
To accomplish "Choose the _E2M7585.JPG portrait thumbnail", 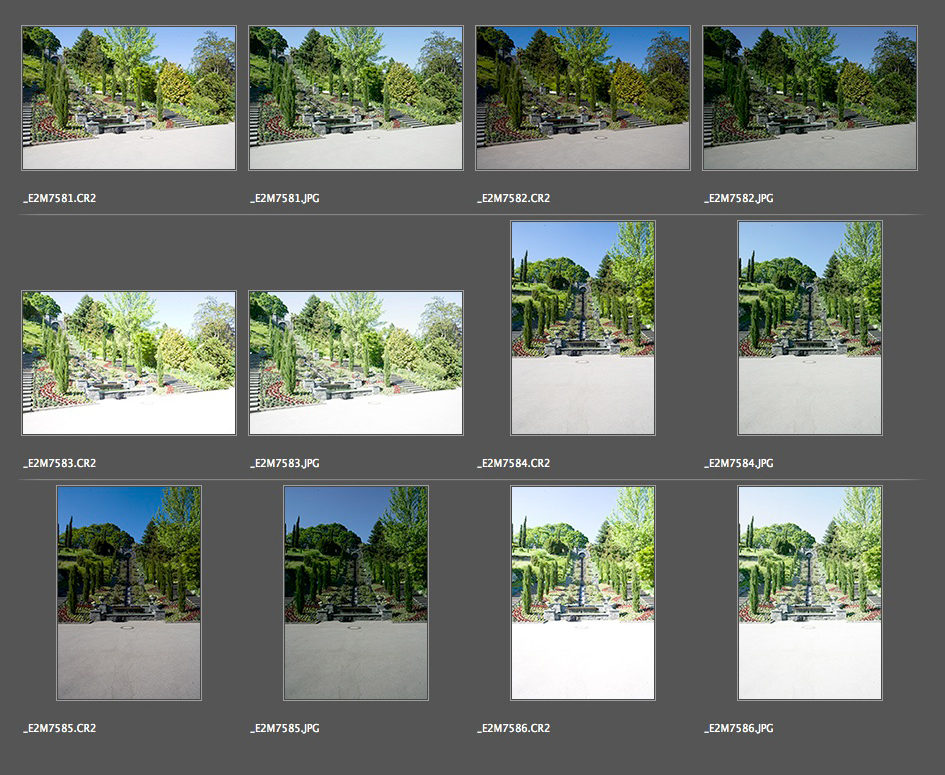I will (x=356, y=593).
